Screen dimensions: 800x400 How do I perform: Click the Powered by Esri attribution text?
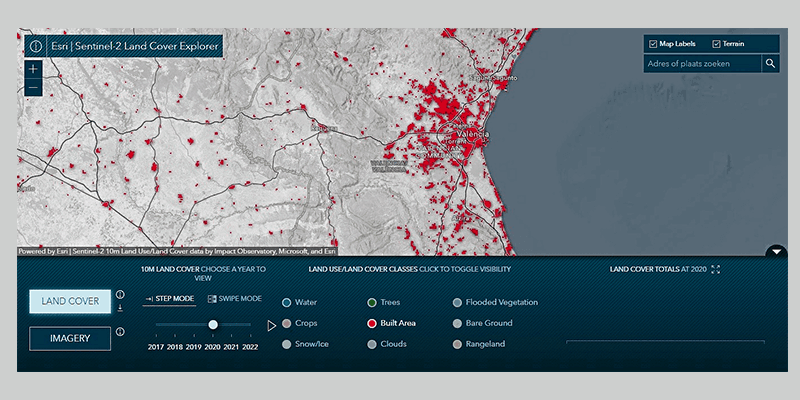pyautogui.click(x=177, y=252)
